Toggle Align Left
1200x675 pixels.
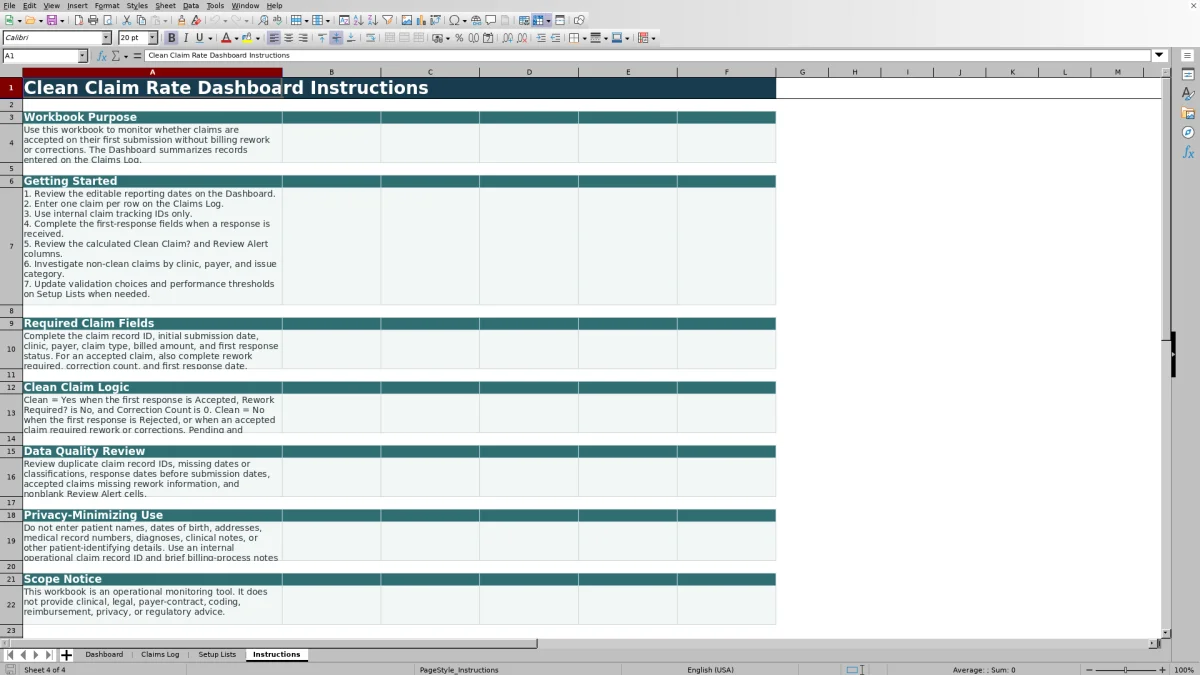(x=274, y=38)
